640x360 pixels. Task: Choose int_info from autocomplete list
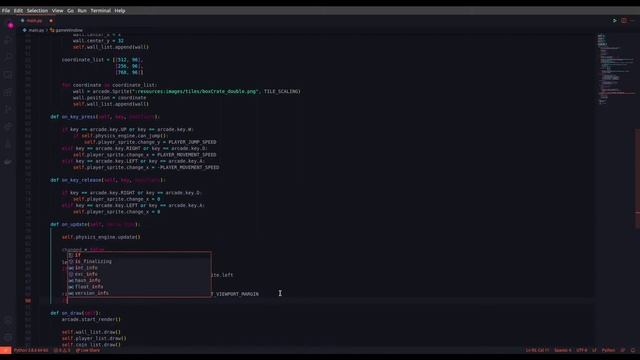(139, 268)
